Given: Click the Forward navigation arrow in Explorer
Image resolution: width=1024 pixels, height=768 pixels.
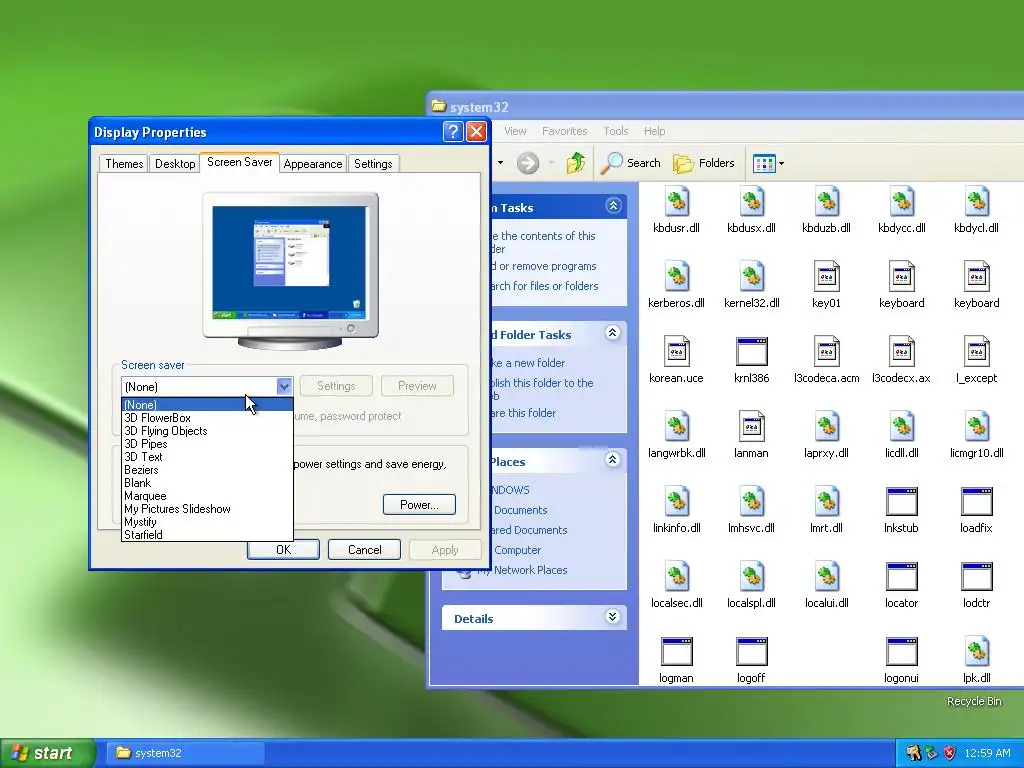Looking at the screenshot, I should pos(528,163).
